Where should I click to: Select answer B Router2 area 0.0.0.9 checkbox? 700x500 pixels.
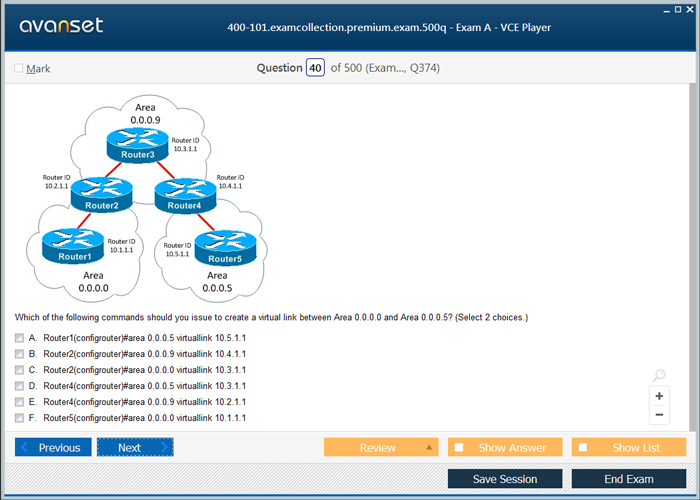(19, 354)
